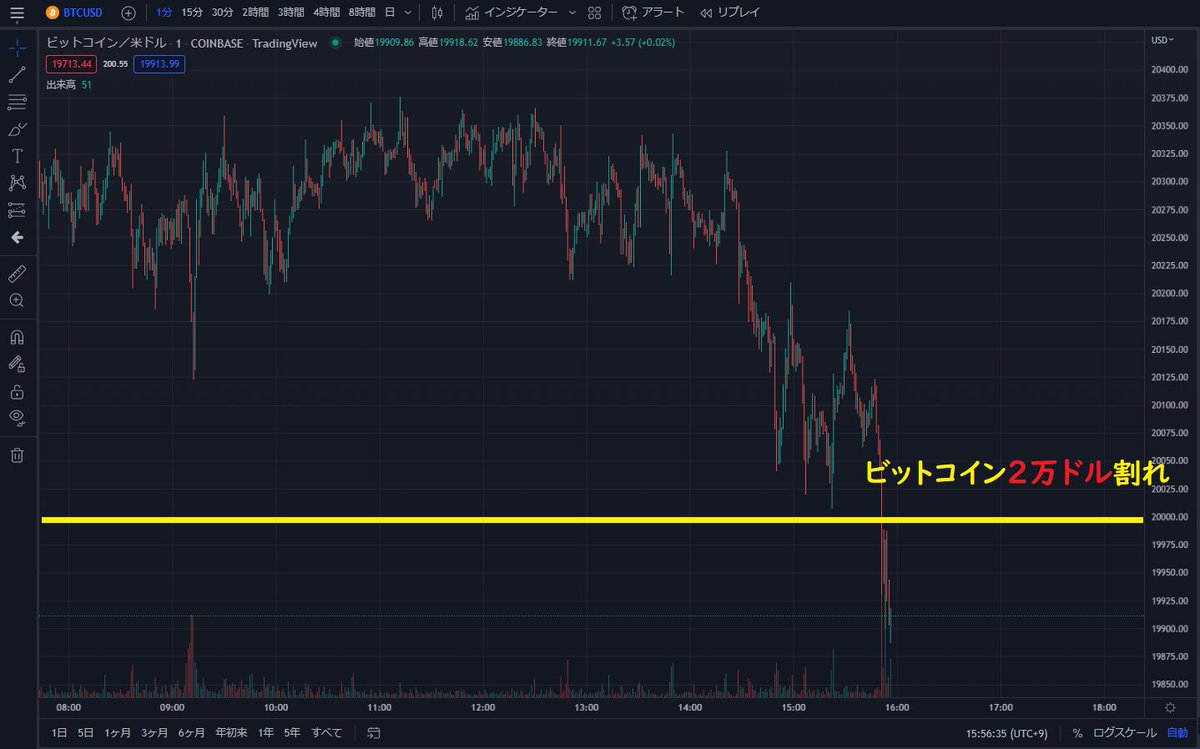Screen dimensions: 1200x749
Task: Click the 出来高 volume indicator label
Action: [61, 85]
